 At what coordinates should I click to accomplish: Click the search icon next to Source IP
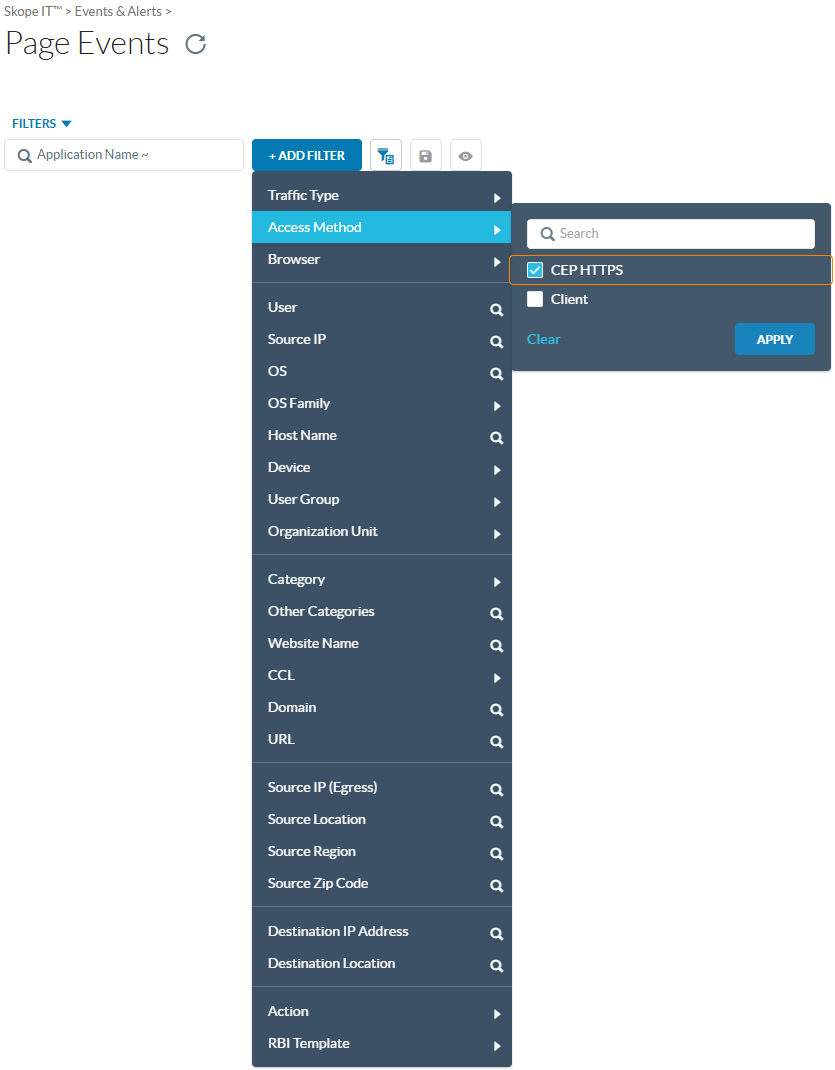click(x=496, y=342)
